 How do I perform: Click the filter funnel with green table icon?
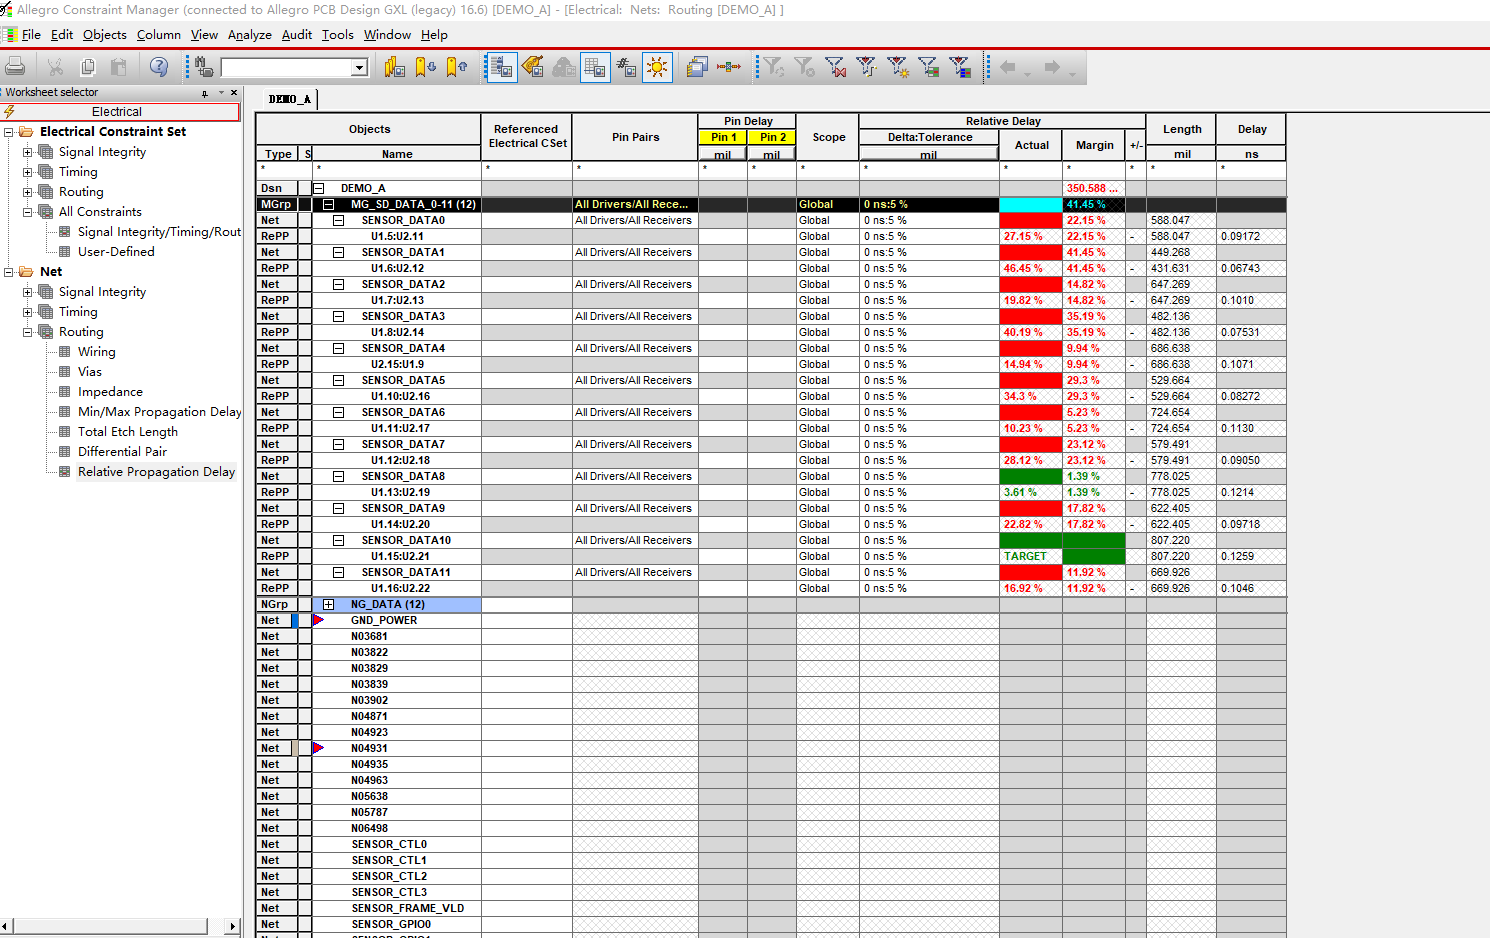(x=929, y=67)
